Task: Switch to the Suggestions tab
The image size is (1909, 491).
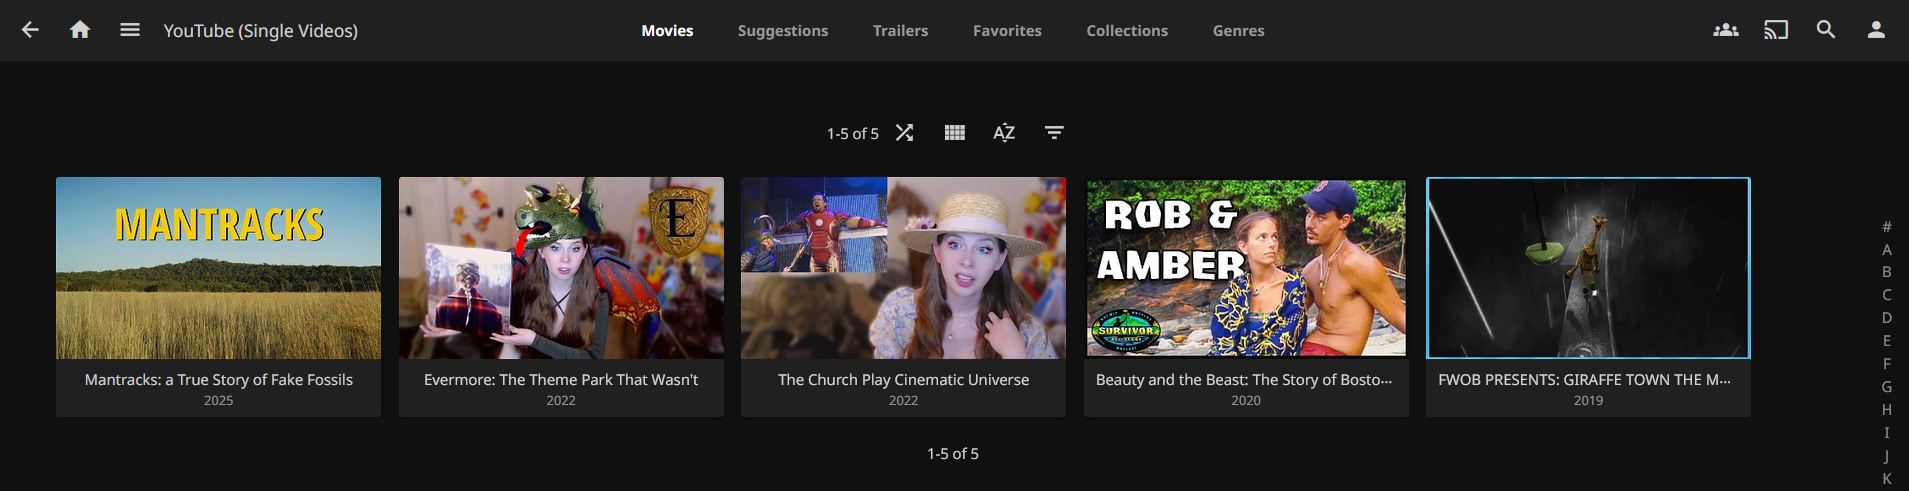Action: (782, 31)
